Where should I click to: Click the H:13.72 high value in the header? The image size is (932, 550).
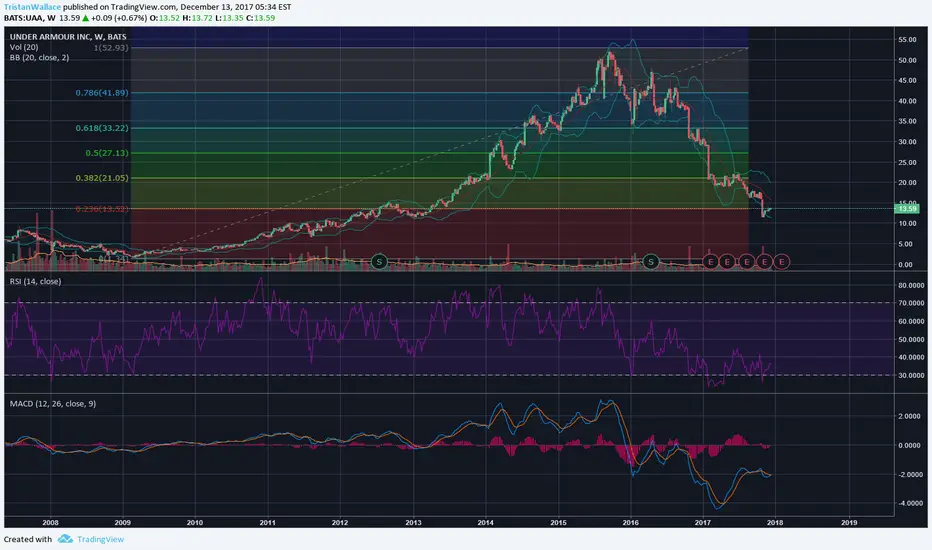click(x=197, y=18)
